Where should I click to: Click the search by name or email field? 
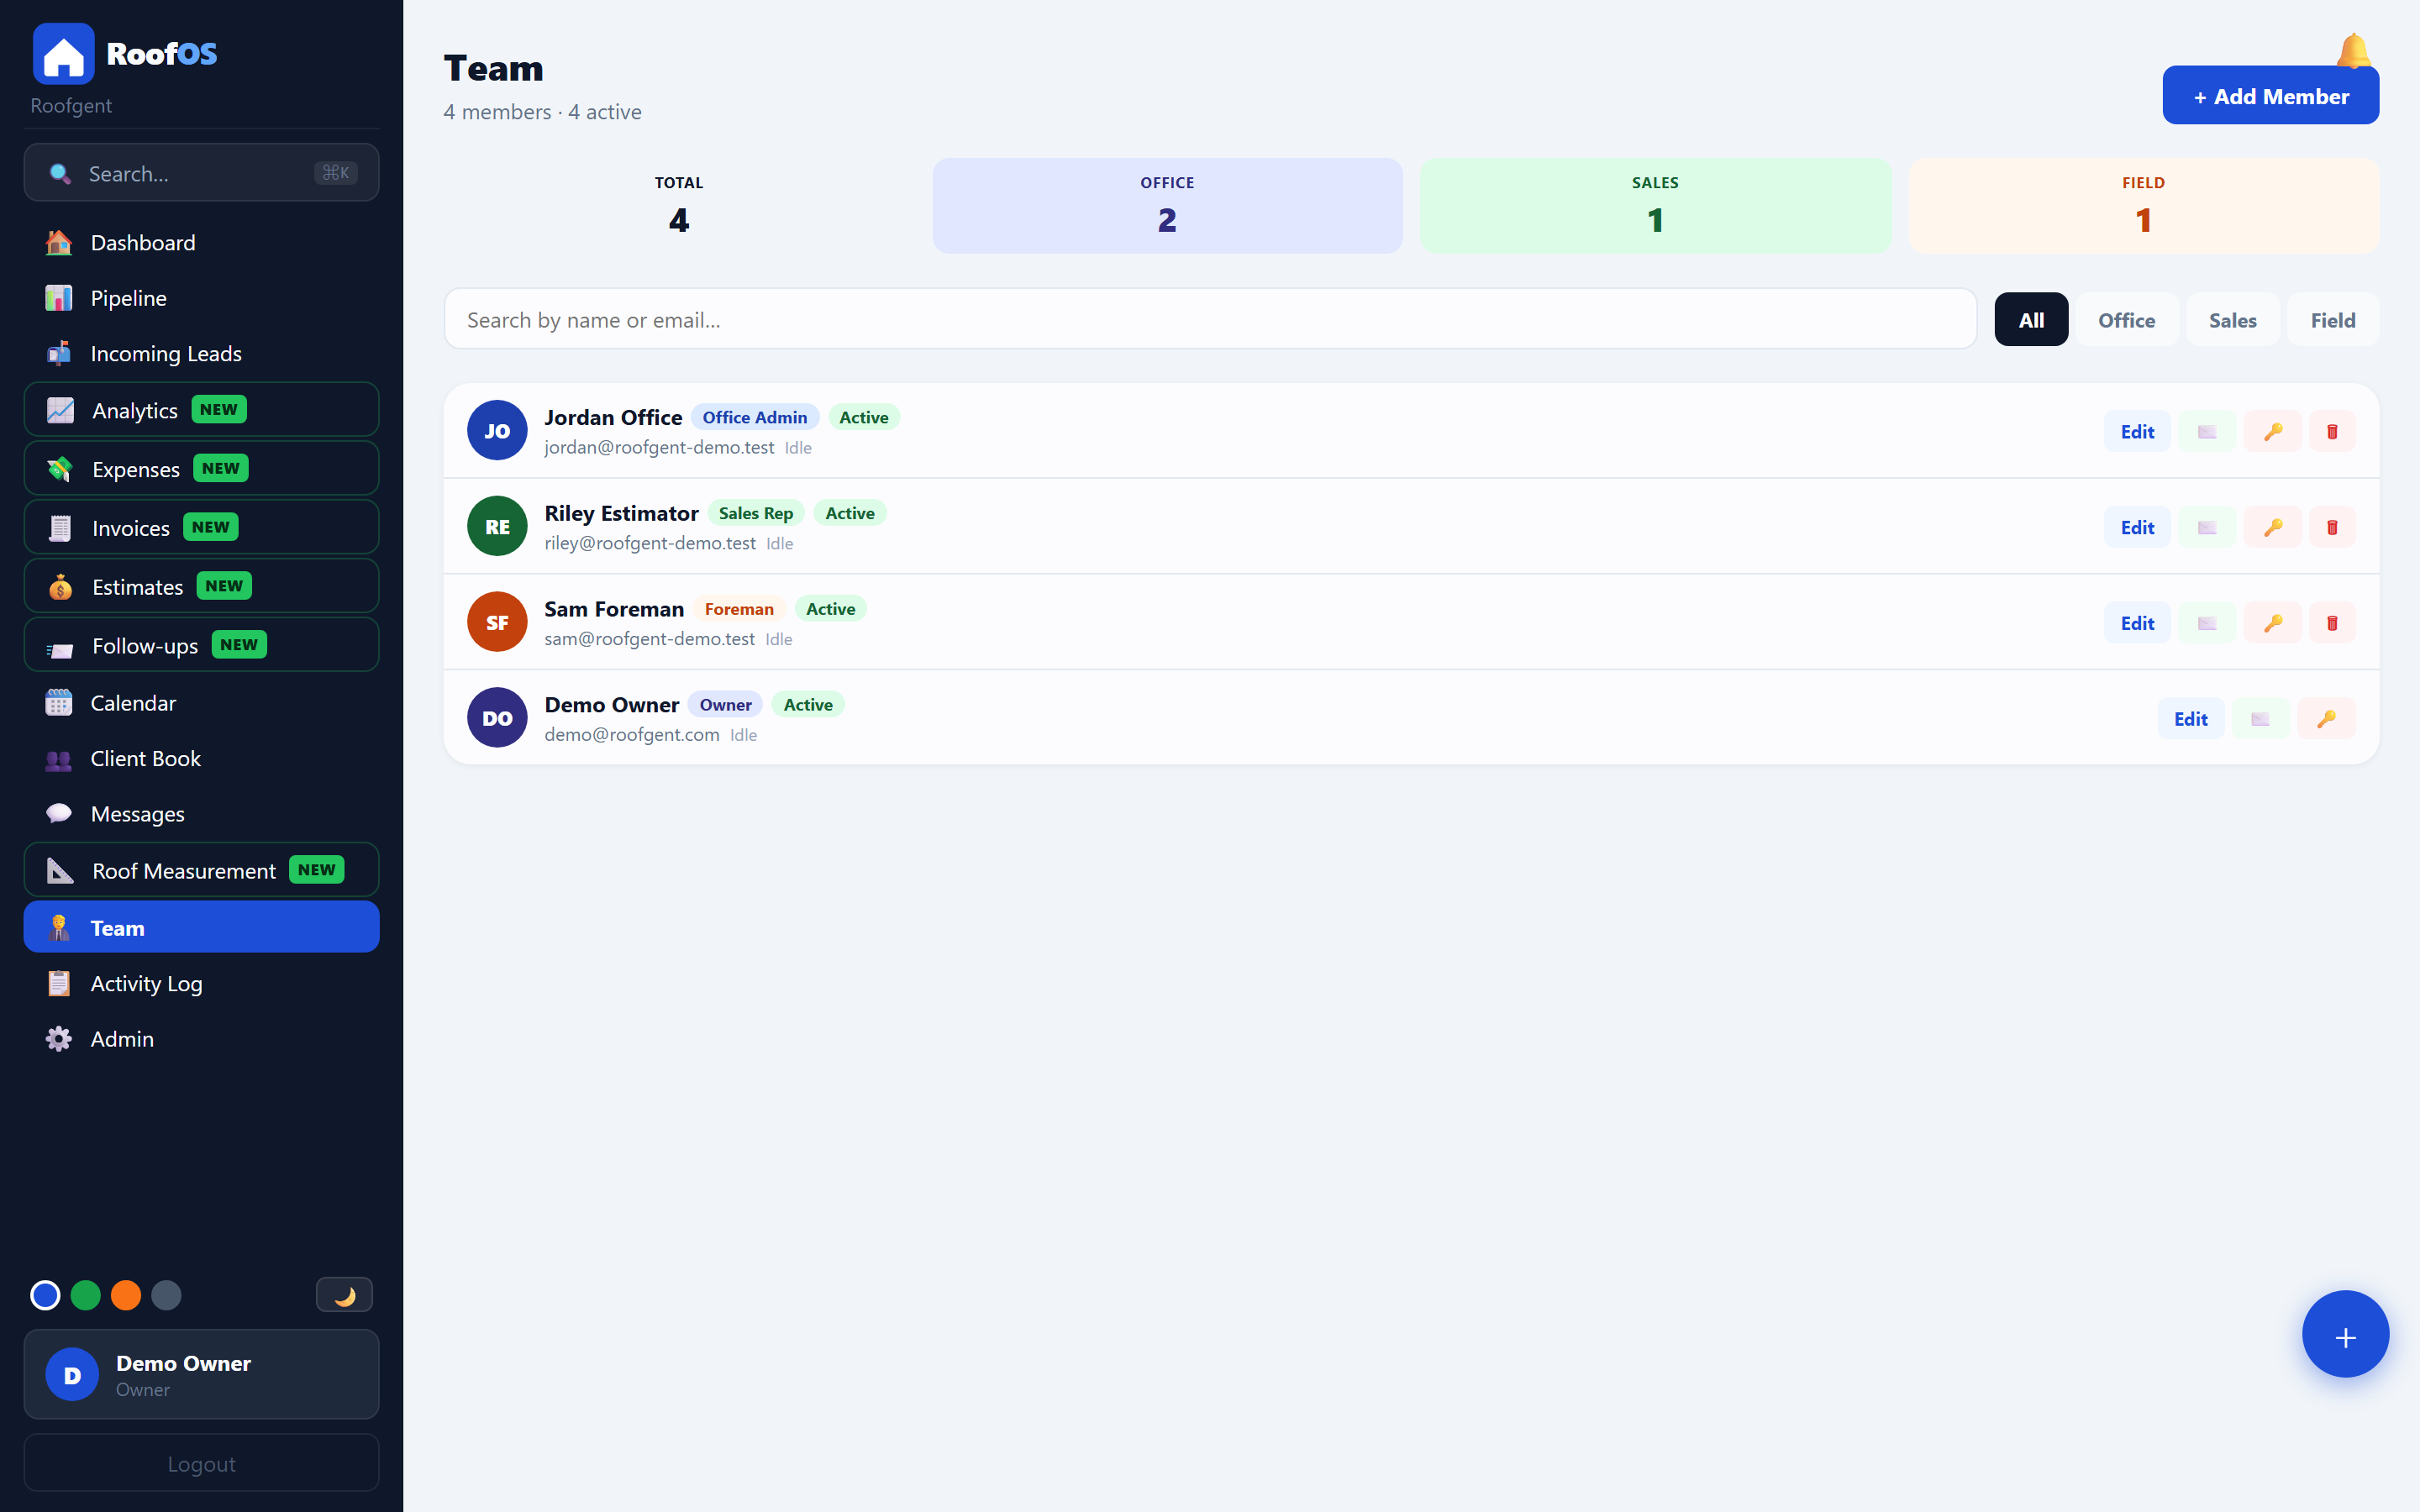1200,319
